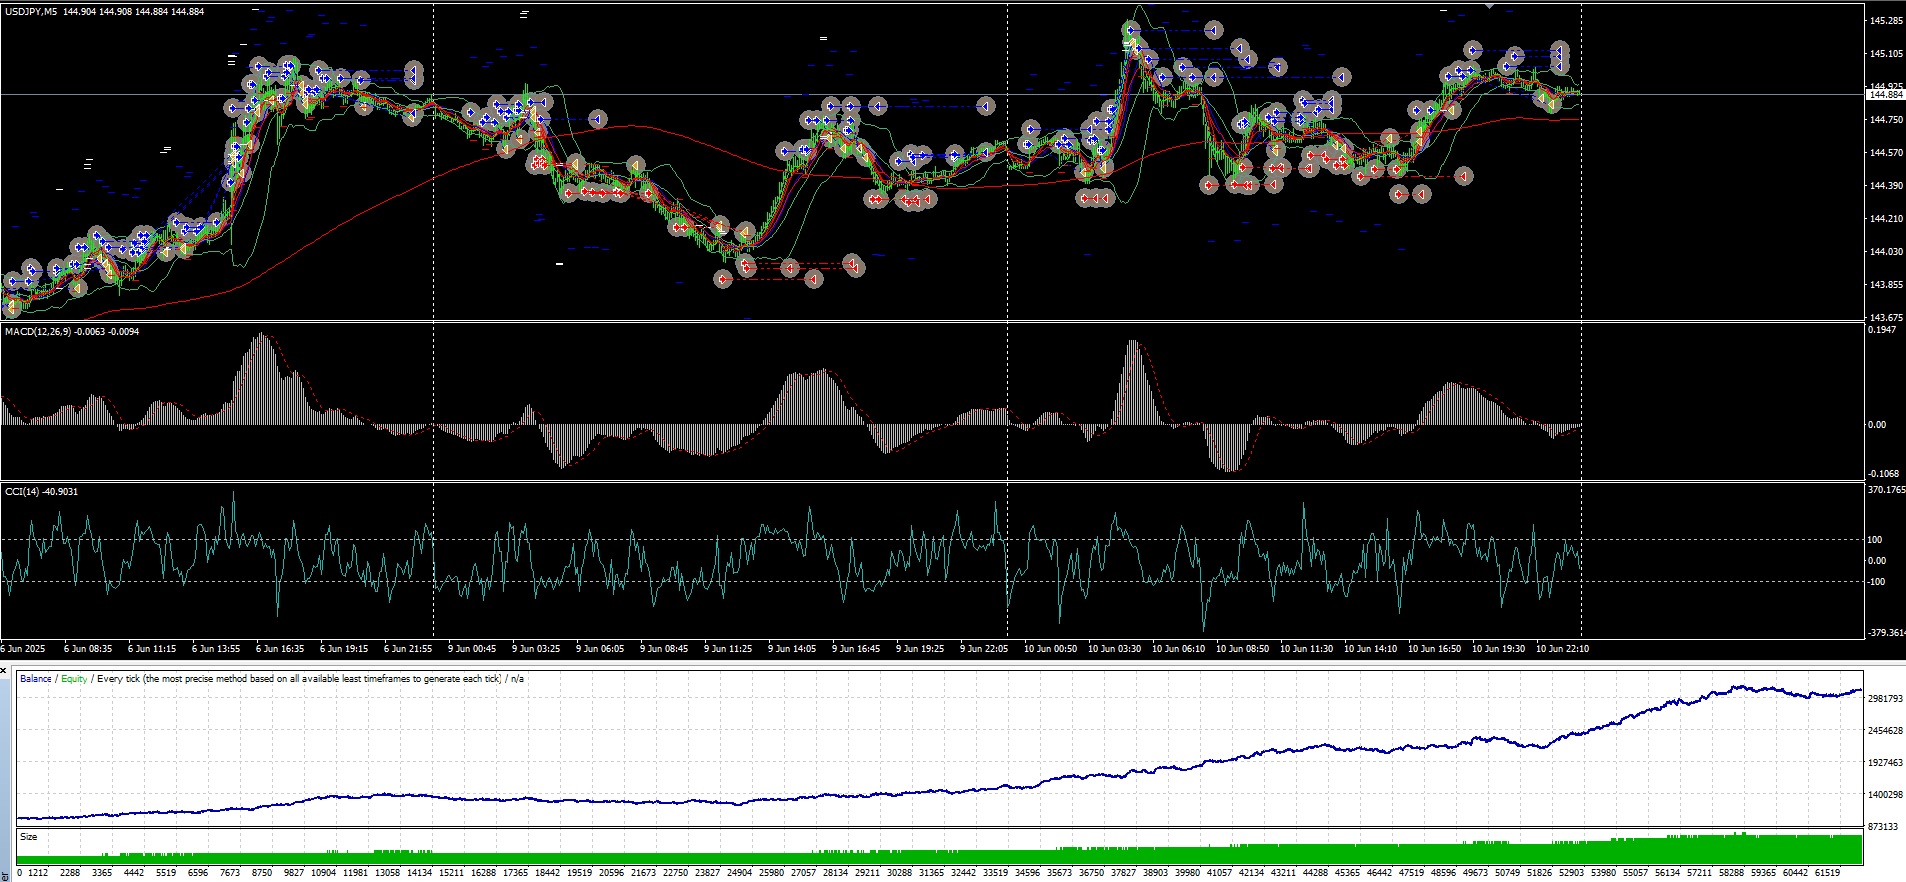The image size is (1906, 882).
Task: Click the 144.570 price axis label
Action: 1885,153
